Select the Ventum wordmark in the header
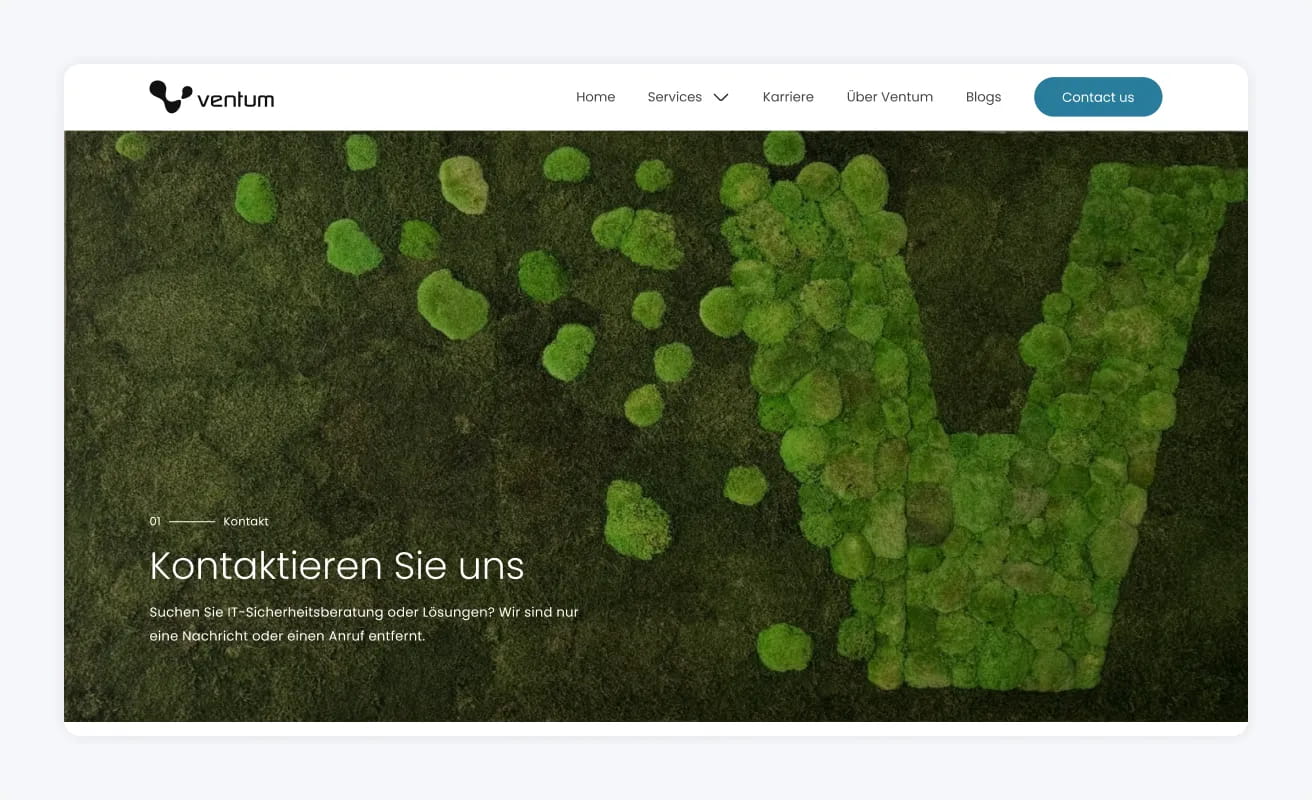Image resolution: width=1312 pixels, height=800 pixels. (x=237, y=98)
